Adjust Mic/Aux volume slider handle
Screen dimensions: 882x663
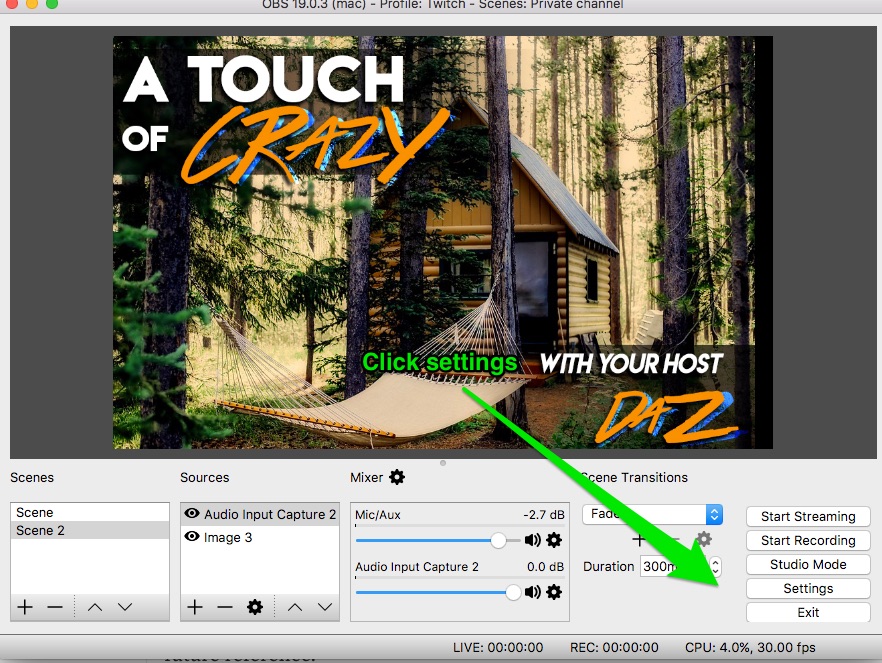[498, 540]
